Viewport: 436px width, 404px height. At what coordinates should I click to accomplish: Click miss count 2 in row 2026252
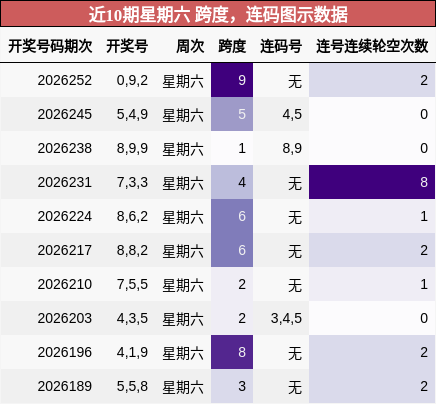click(372, 80)
